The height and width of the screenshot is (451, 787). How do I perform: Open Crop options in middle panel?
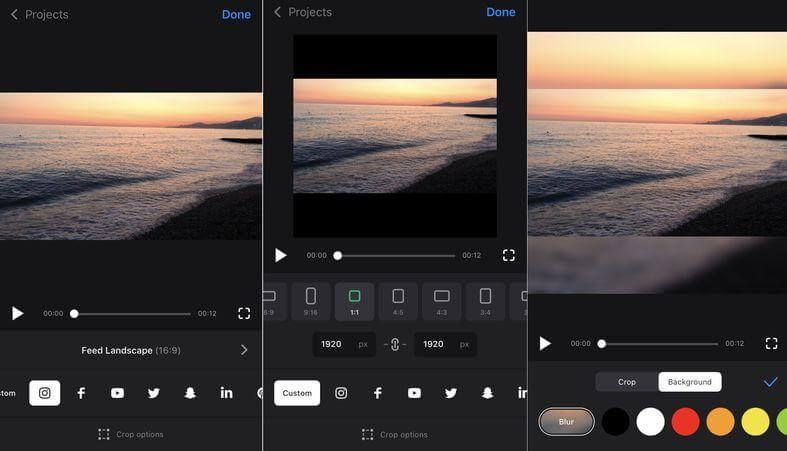coord(395,434)
